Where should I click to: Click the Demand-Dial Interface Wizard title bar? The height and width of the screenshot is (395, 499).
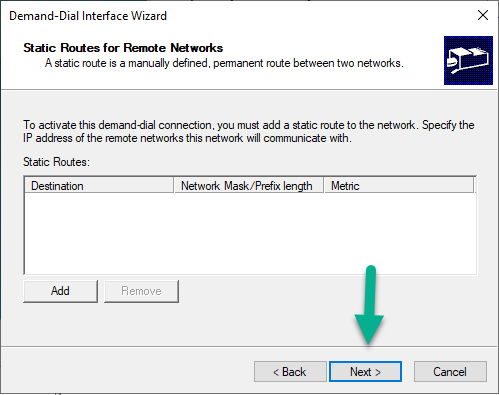point(233,16)
